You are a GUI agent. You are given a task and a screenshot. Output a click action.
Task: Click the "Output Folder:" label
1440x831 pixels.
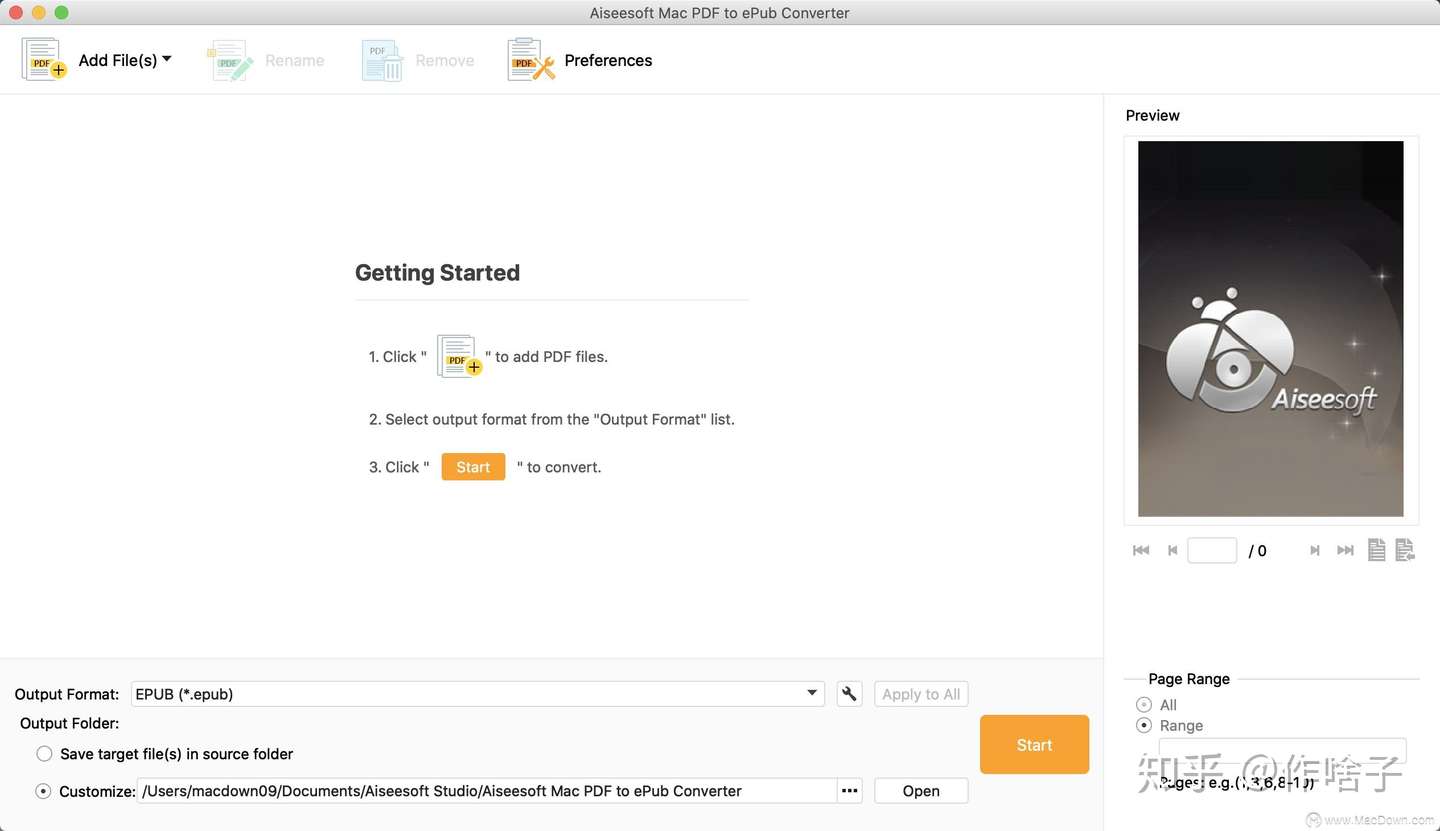pos(69,723)
